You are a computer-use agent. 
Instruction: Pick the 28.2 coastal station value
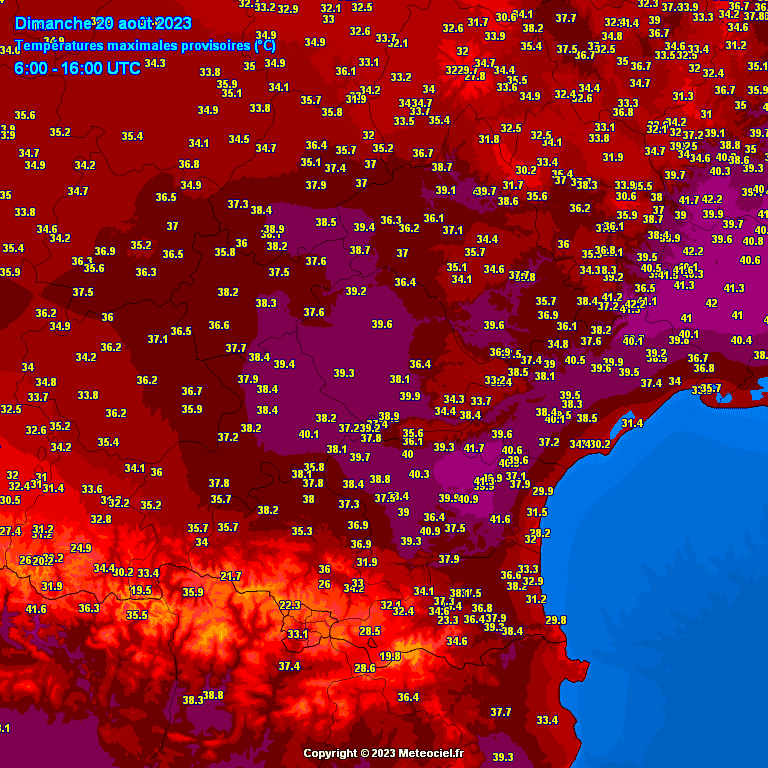click(540, 533)
